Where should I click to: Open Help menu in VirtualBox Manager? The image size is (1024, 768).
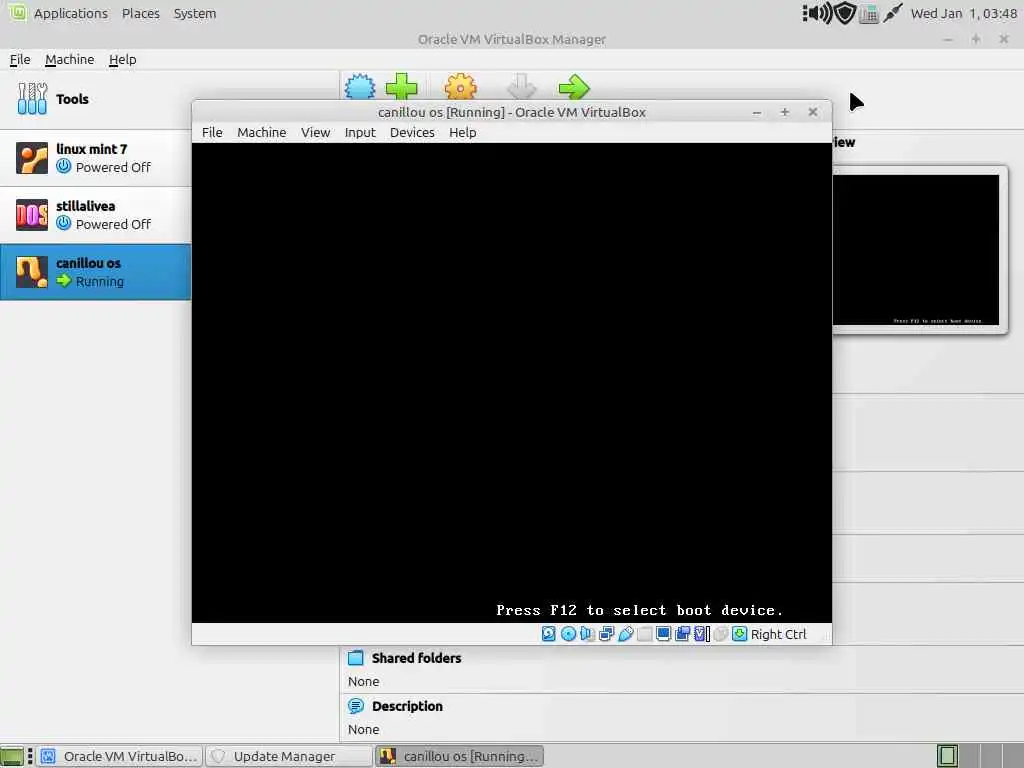[x=122, y=59]
